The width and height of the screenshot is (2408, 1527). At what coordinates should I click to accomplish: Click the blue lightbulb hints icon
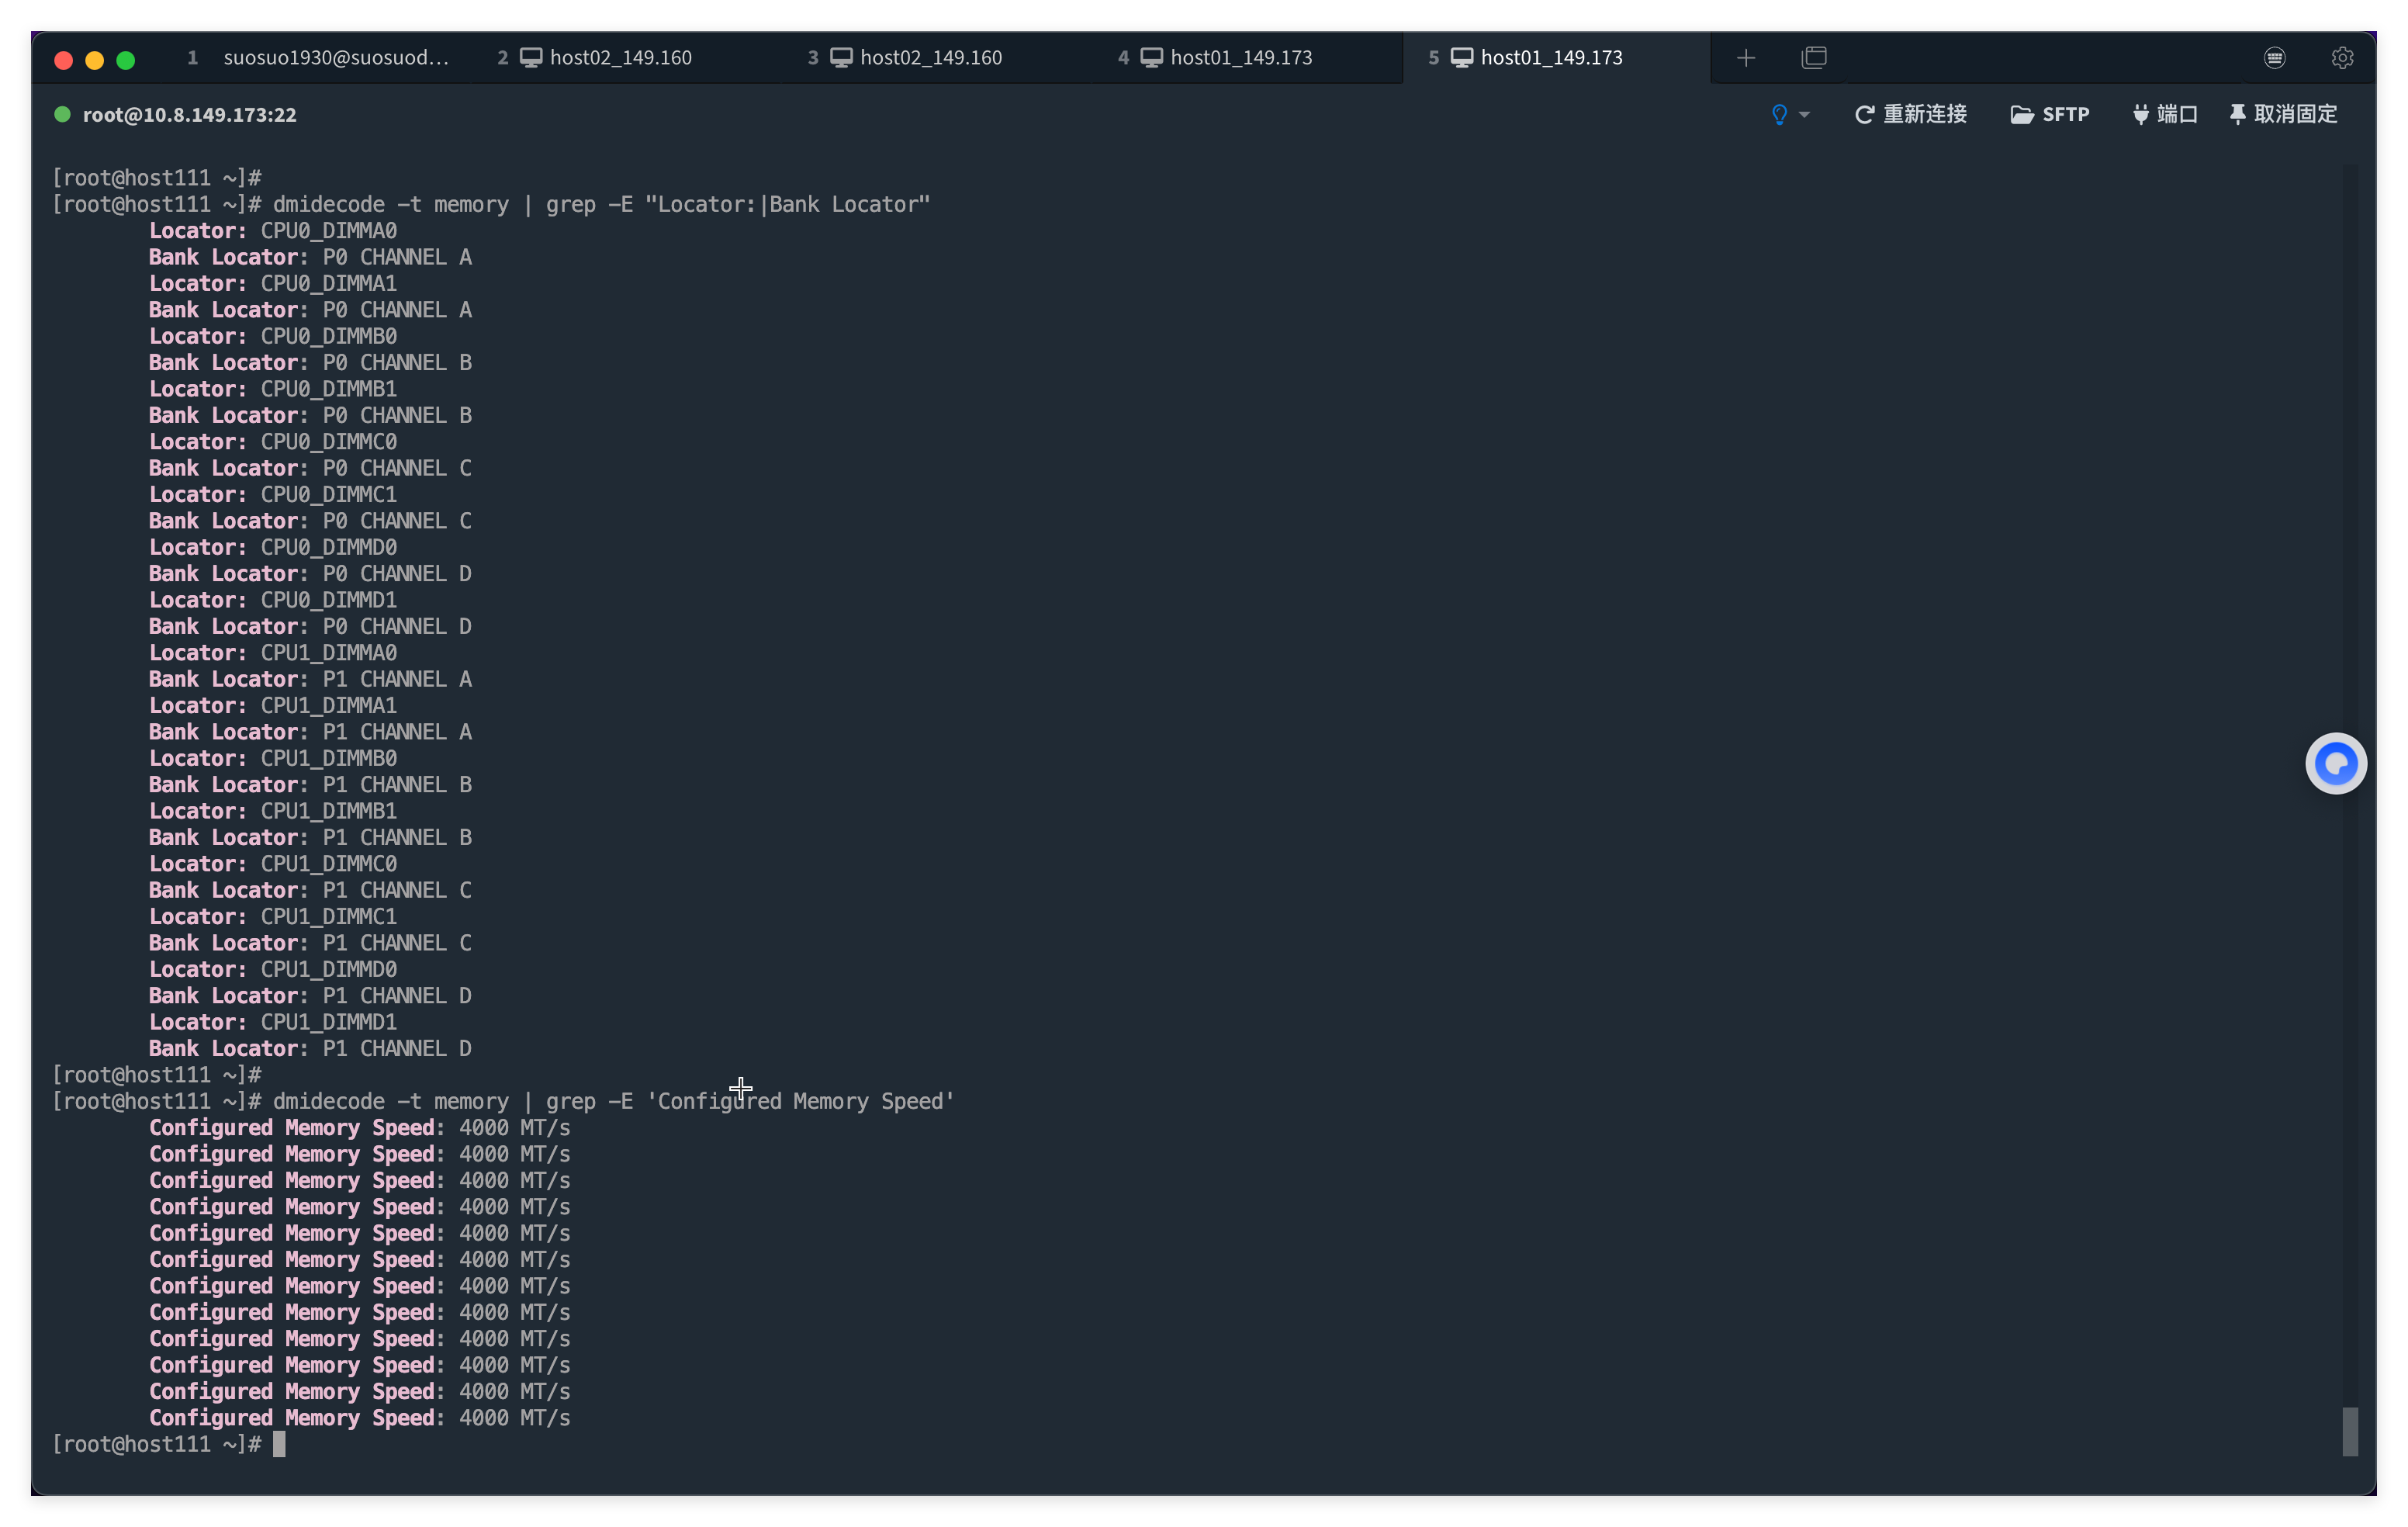tap(1779, 115)
